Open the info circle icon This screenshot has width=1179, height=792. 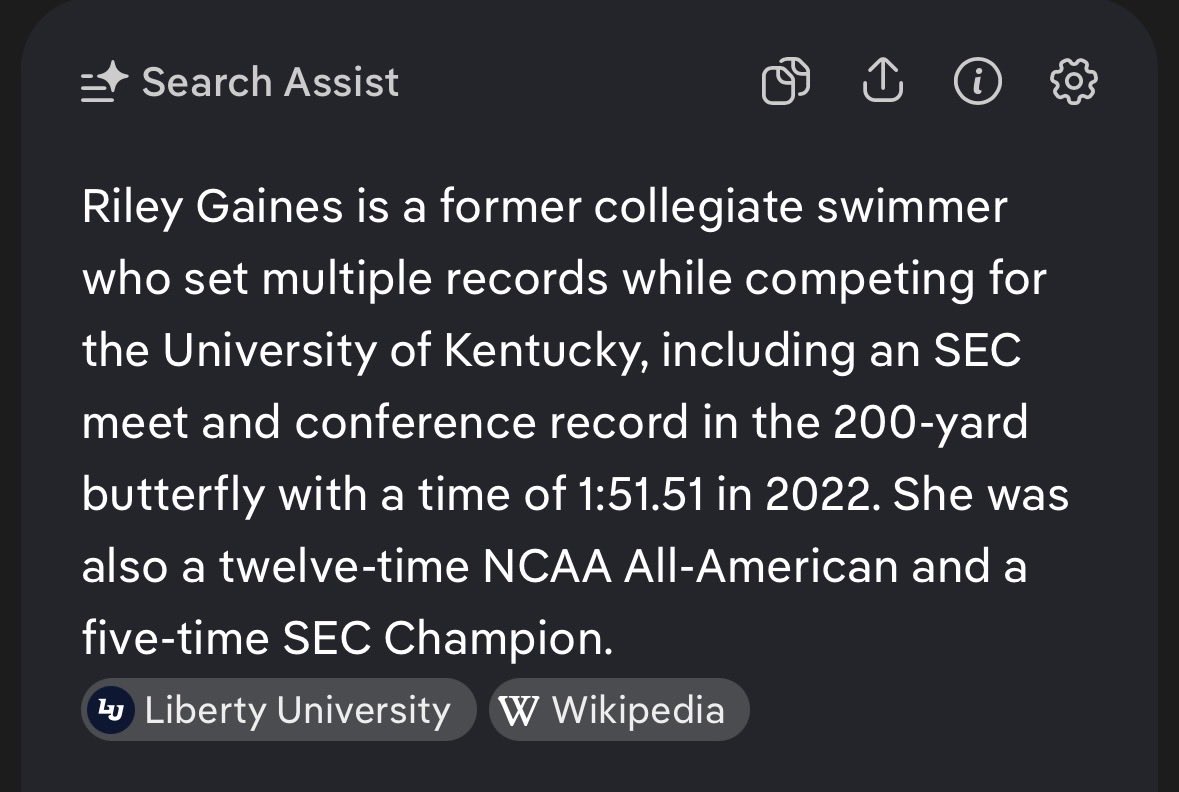[x=977, y=81]
